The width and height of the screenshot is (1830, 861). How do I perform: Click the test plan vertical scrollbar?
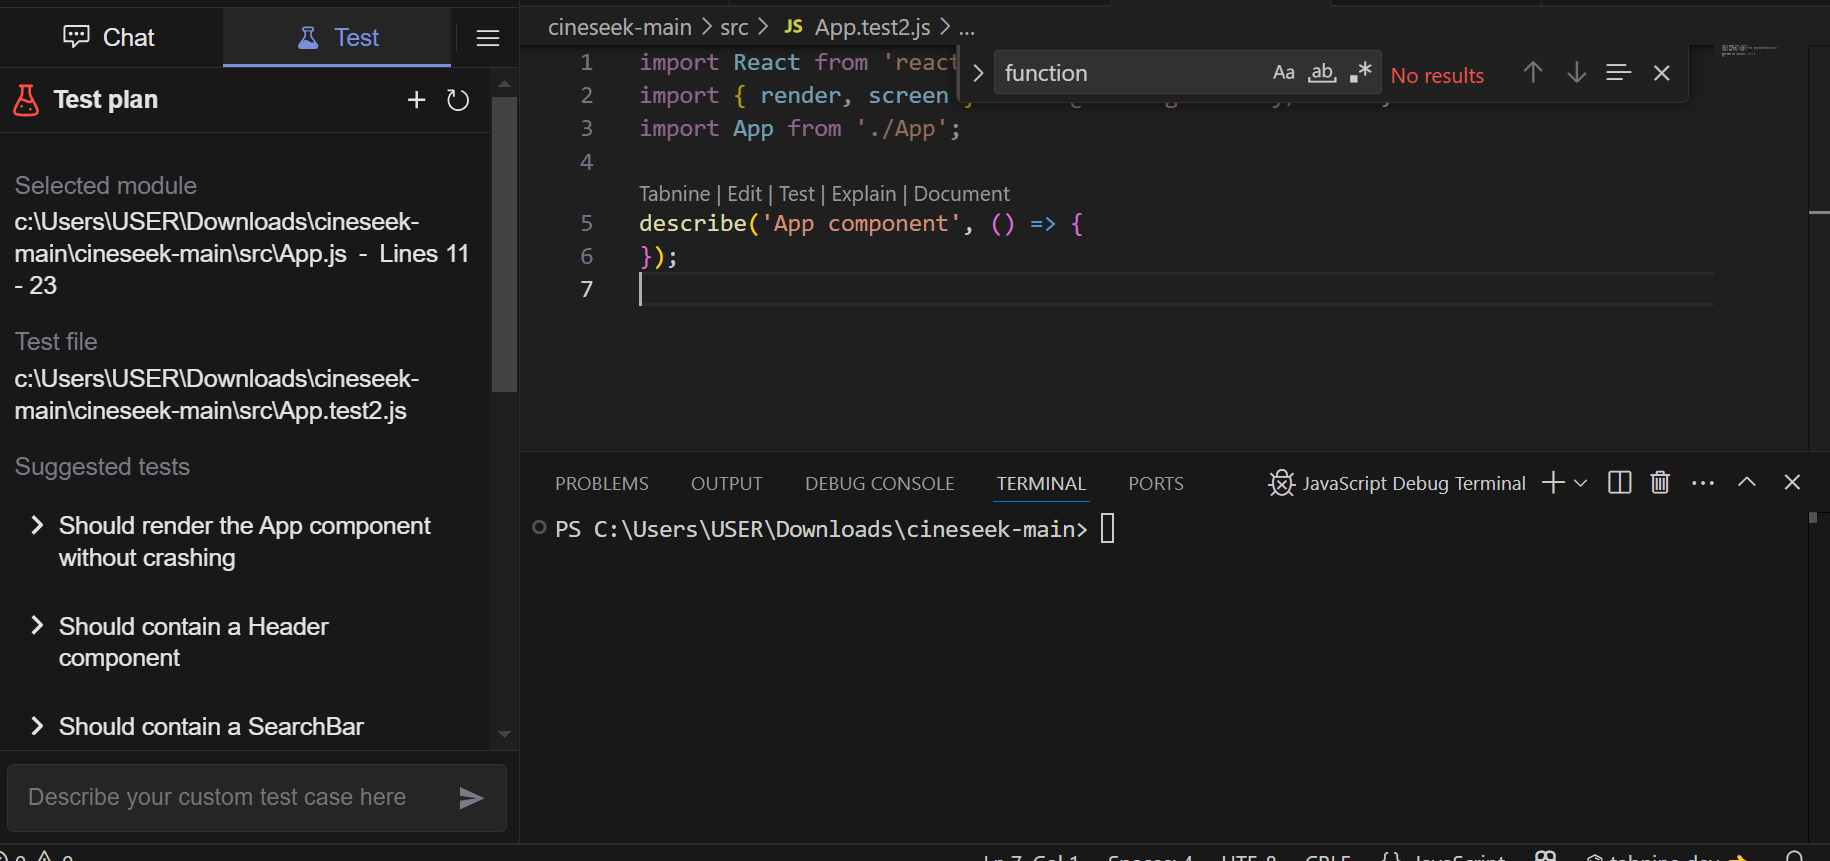504,244
